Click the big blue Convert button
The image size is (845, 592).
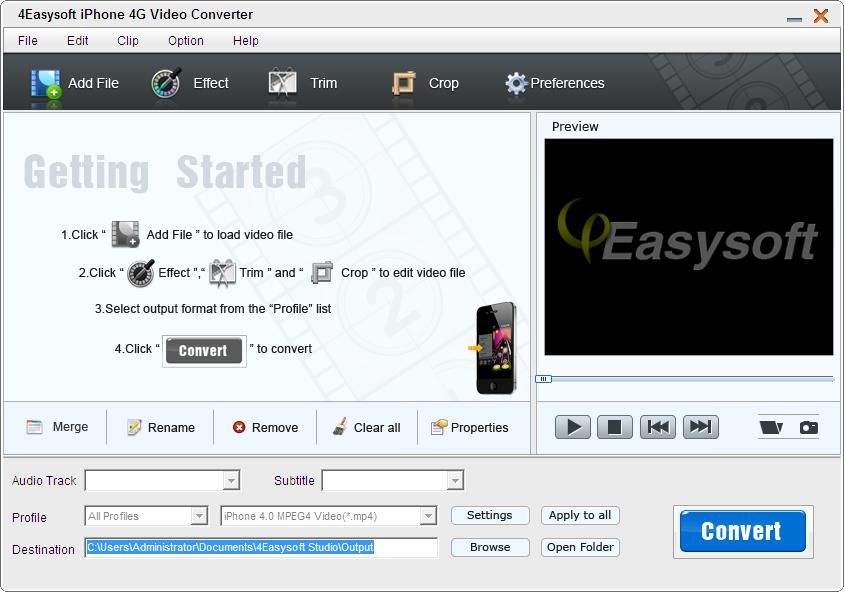point(743,531)
